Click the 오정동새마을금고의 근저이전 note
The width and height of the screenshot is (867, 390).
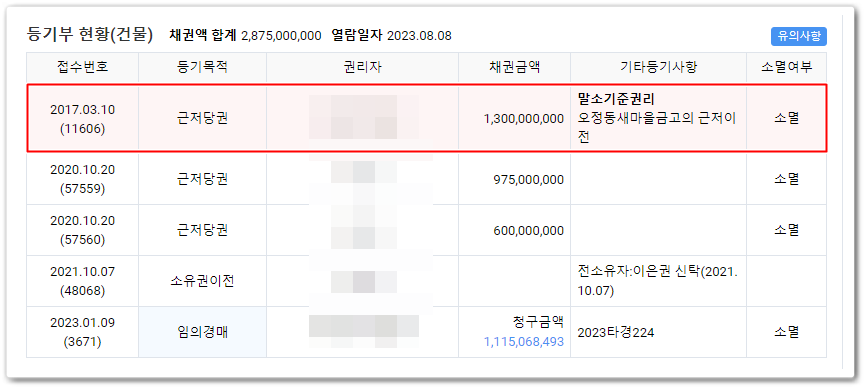pos(656,128)
